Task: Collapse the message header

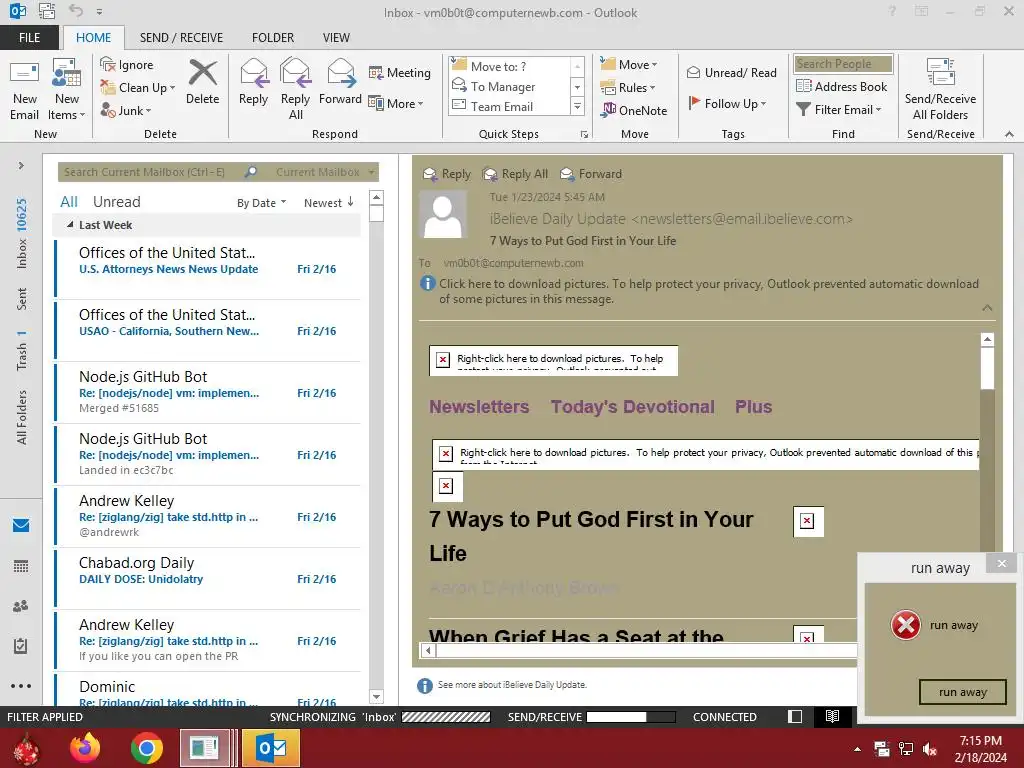Action: click(x=987, y=308)
